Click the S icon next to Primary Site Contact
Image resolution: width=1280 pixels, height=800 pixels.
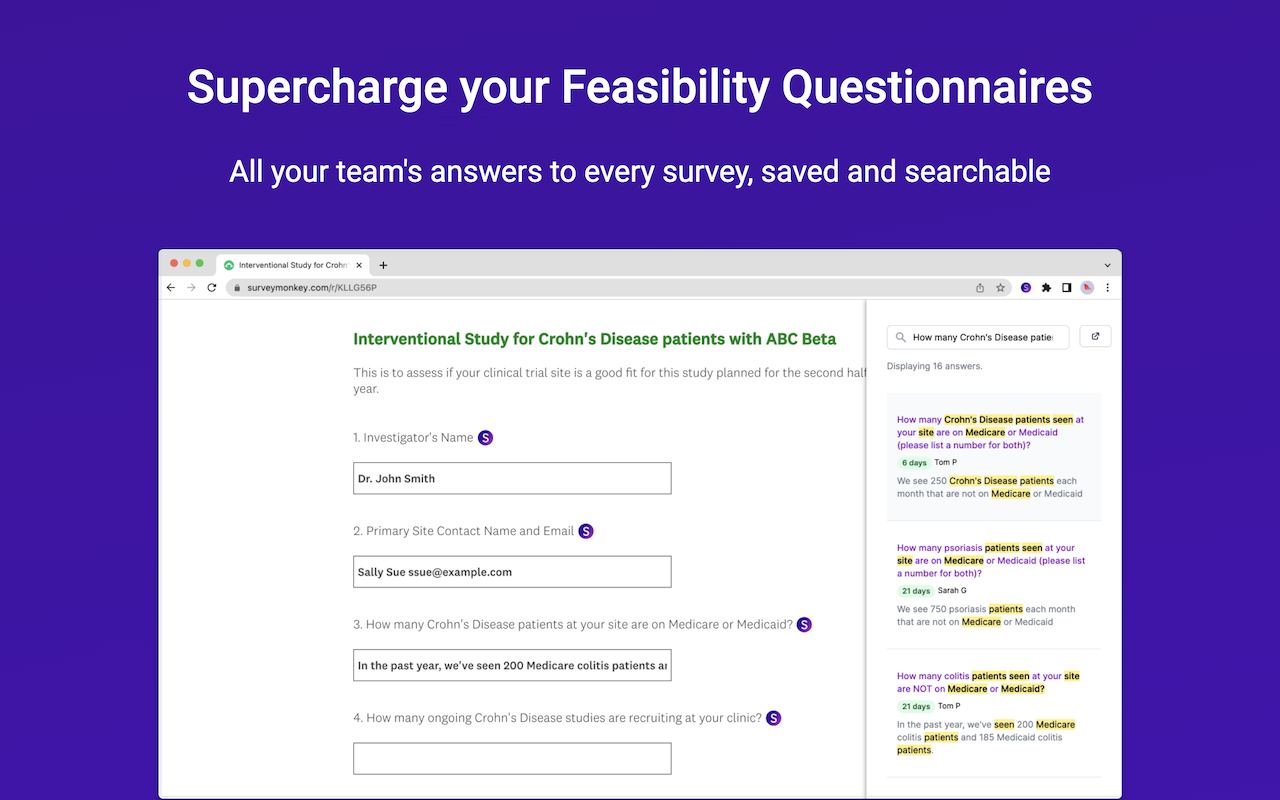pos(586,531)
